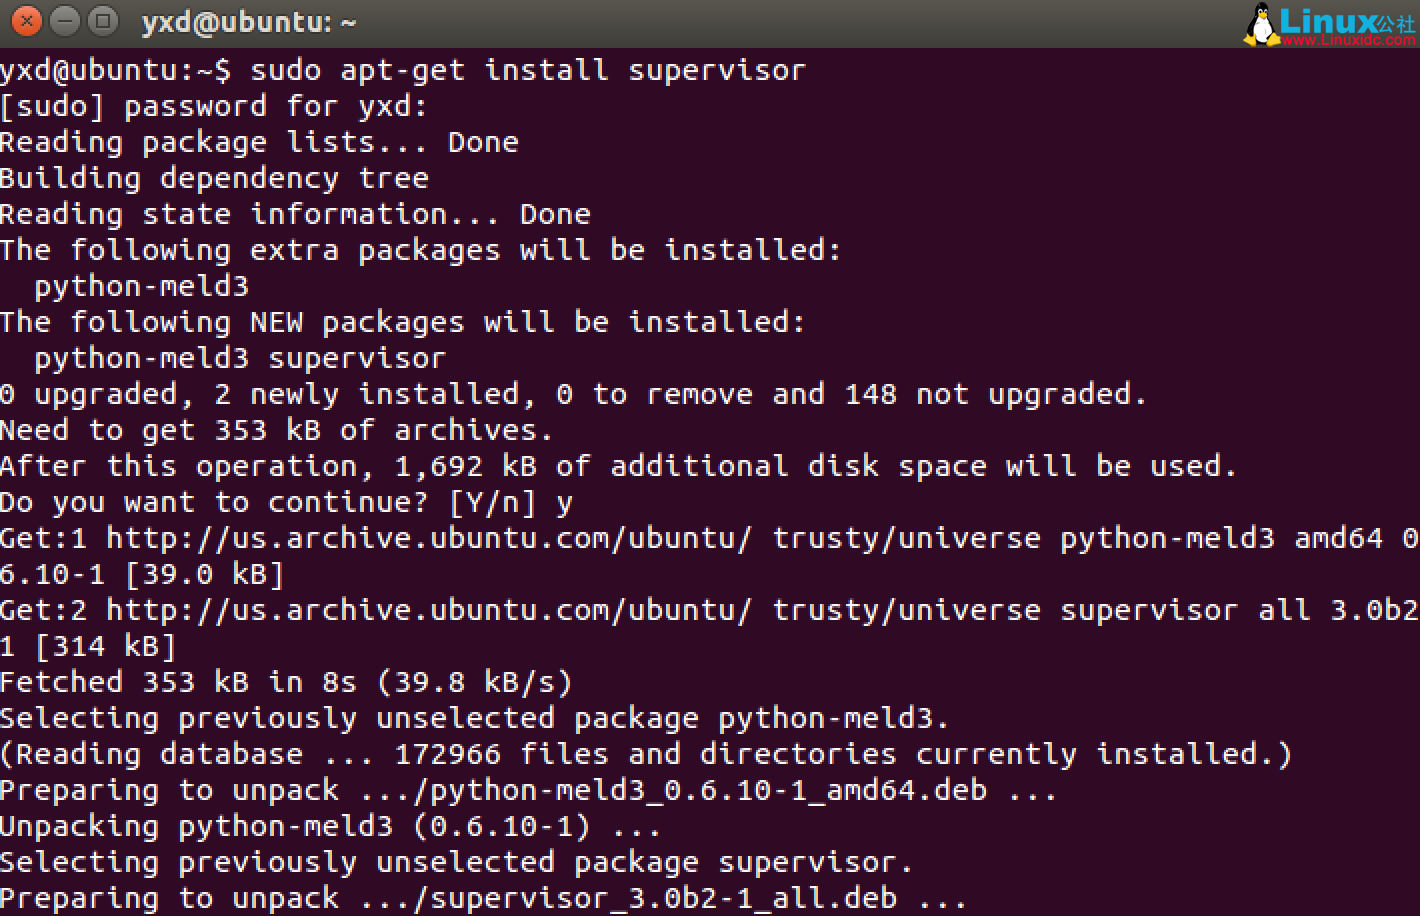Click the 'Need to get 353 kB' line
This screenshot has width=1420, height=916.
point(276,430)
